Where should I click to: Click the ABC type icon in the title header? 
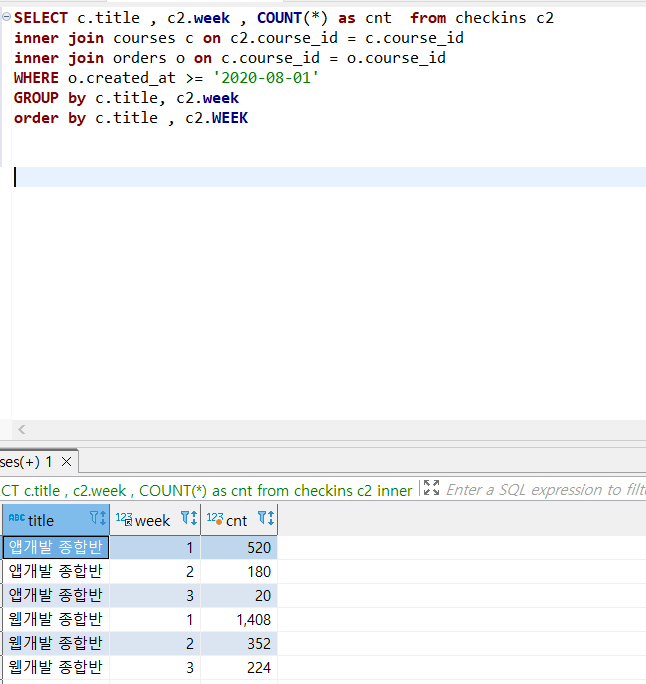(17, 518)
